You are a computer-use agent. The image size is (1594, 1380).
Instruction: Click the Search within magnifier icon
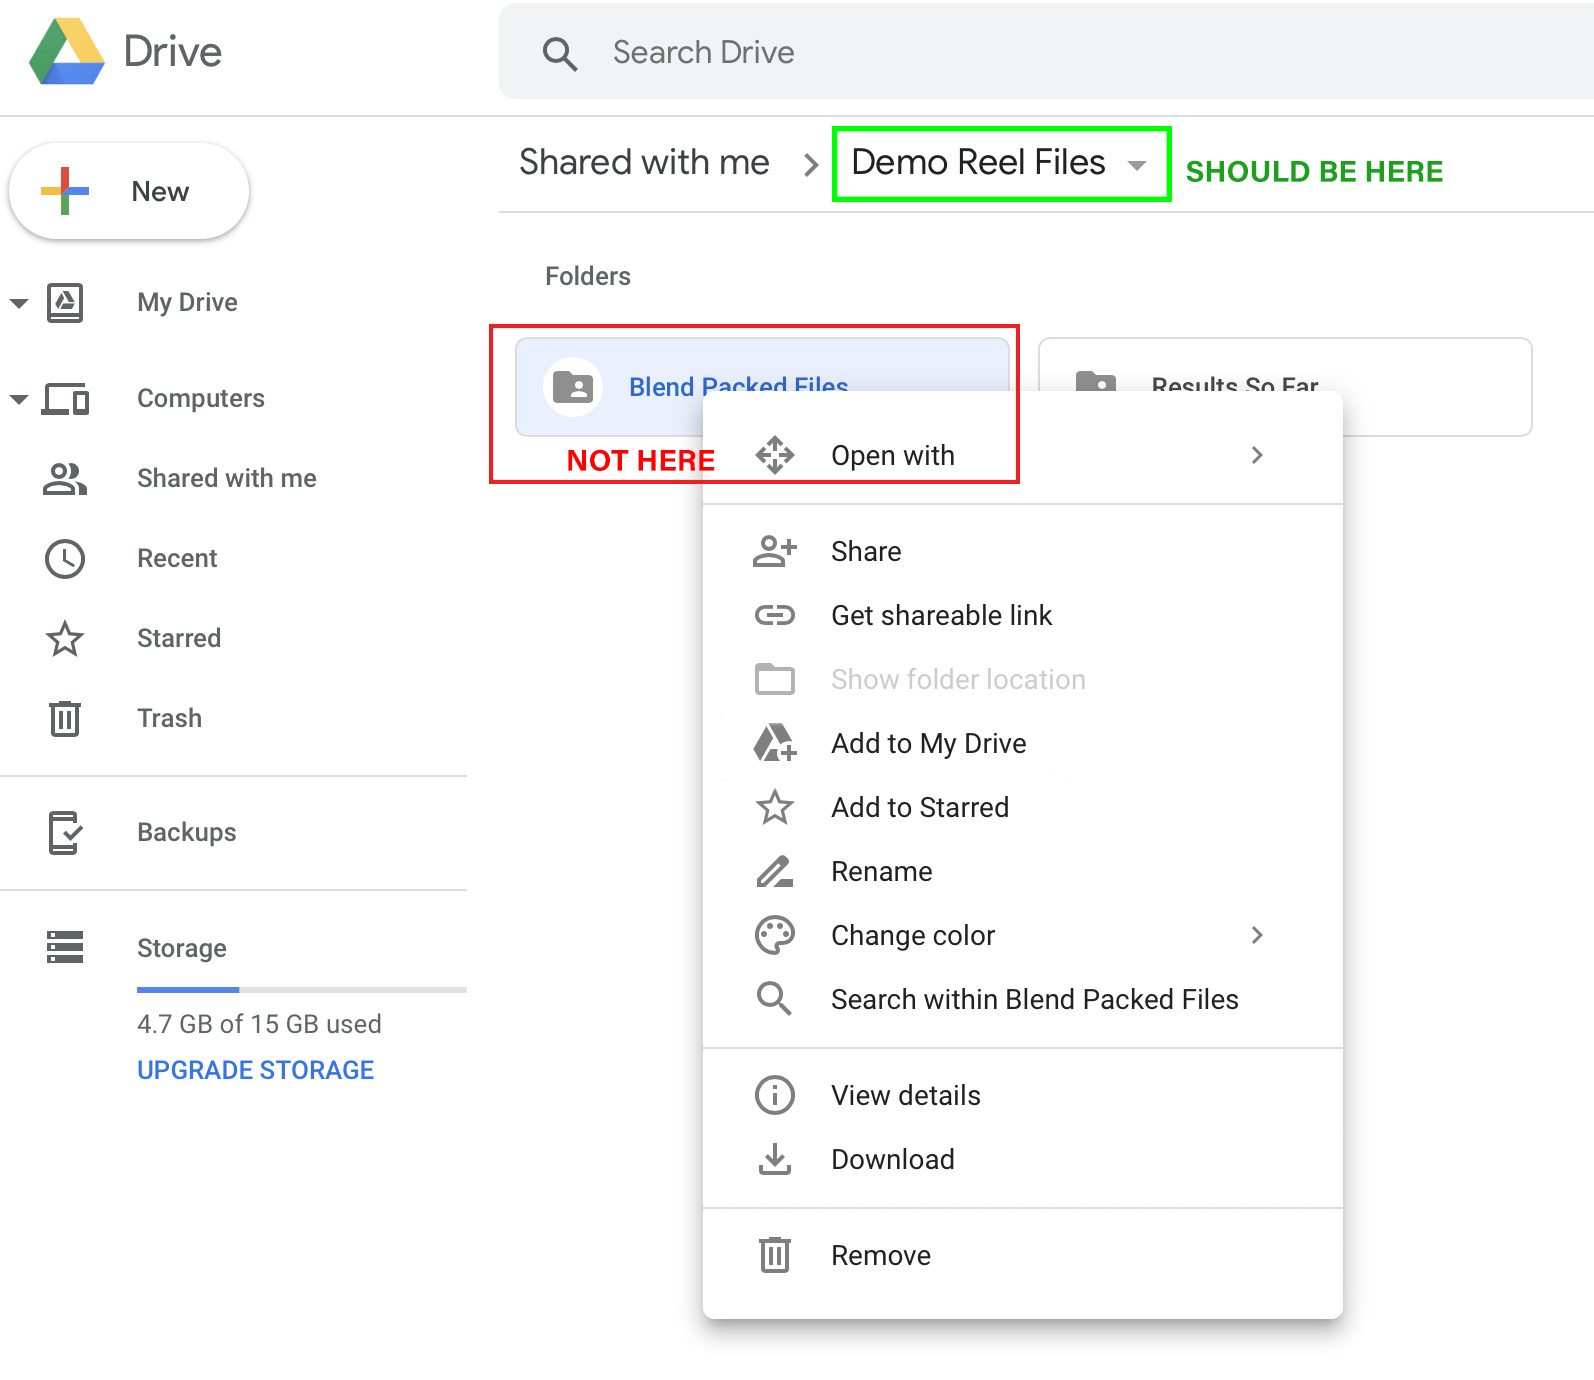coord(775,999)
